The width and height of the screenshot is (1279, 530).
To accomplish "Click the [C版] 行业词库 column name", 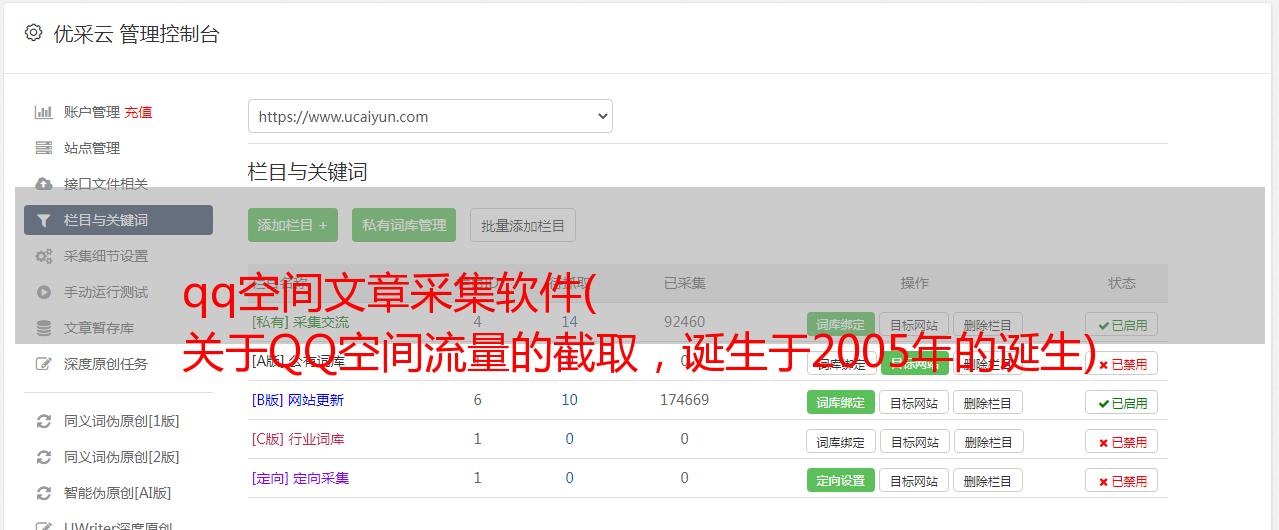I will [x=298, y=439].
